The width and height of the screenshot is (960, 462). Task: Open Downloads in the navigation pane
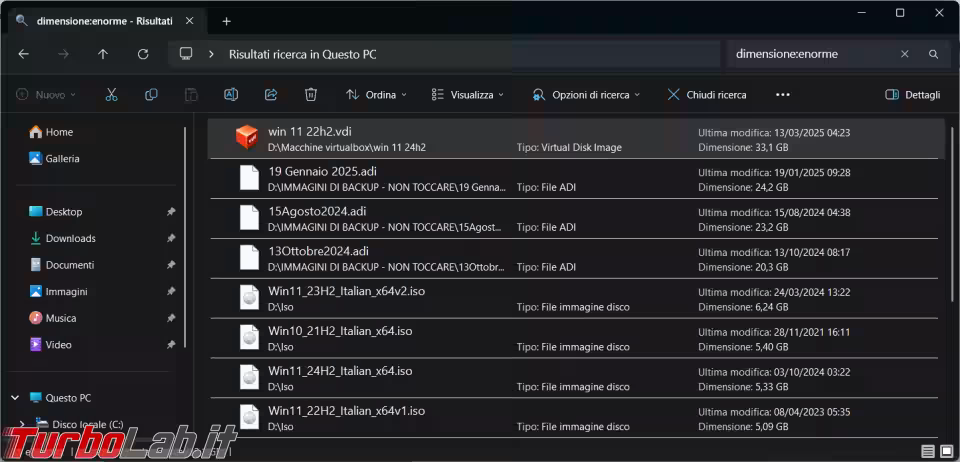(x=62, y=239)
